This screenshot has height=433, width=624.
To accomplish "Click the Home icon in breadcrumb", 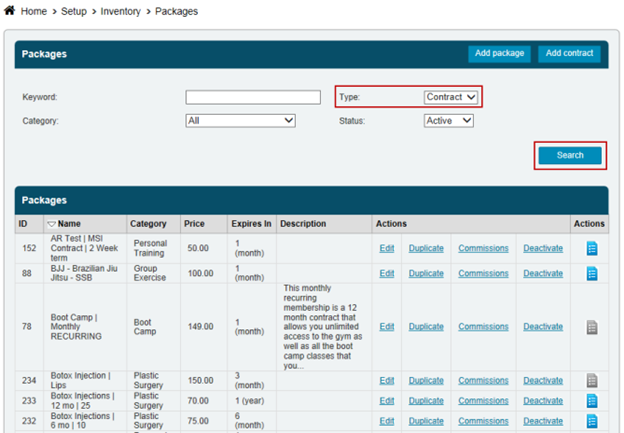I will pyautogui.click(x=9, y=11).
